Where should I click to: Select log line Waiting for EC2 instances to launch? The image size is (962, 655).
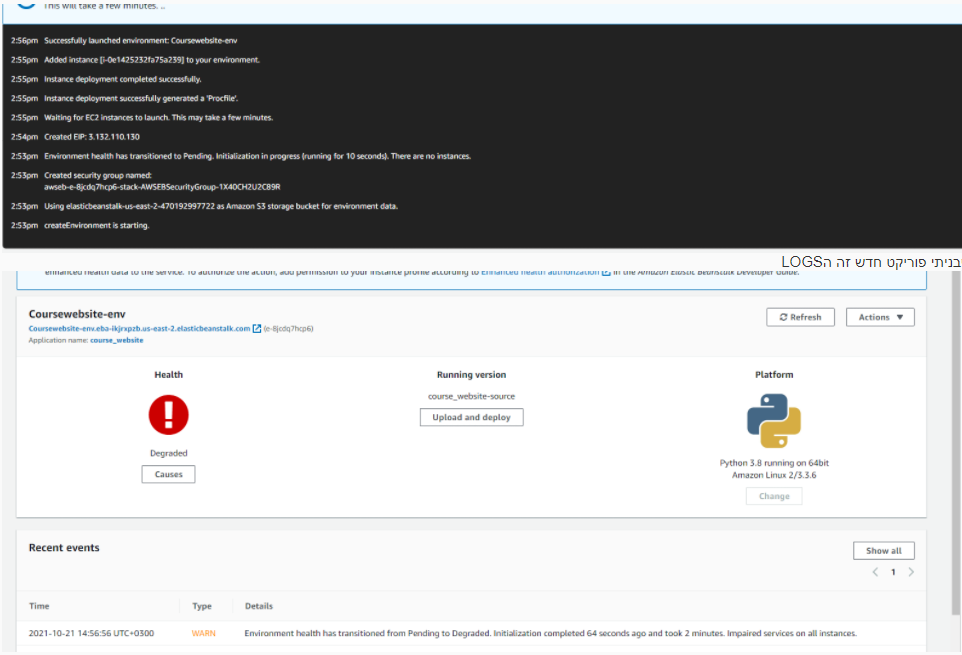pyautogui.click(x=158, y=118)
